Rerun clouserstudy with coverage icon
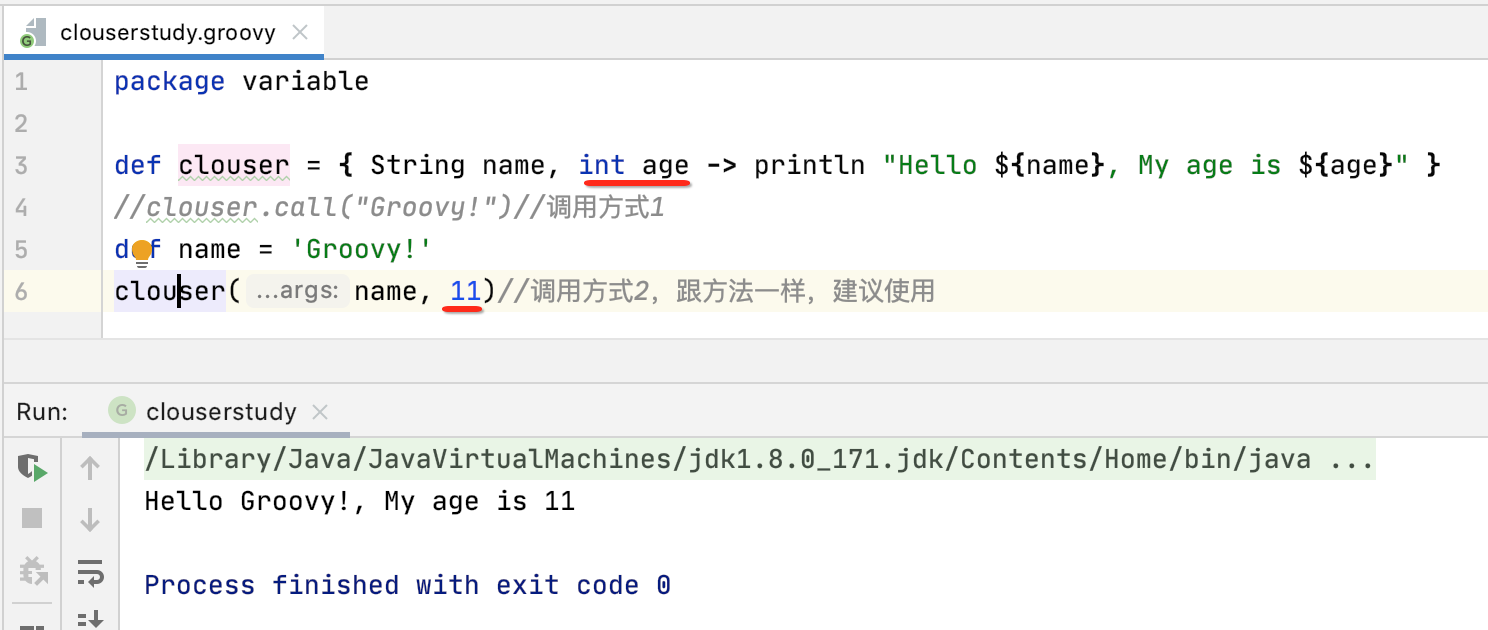Viewport: 1488px width, 630px height. (32, 467)
